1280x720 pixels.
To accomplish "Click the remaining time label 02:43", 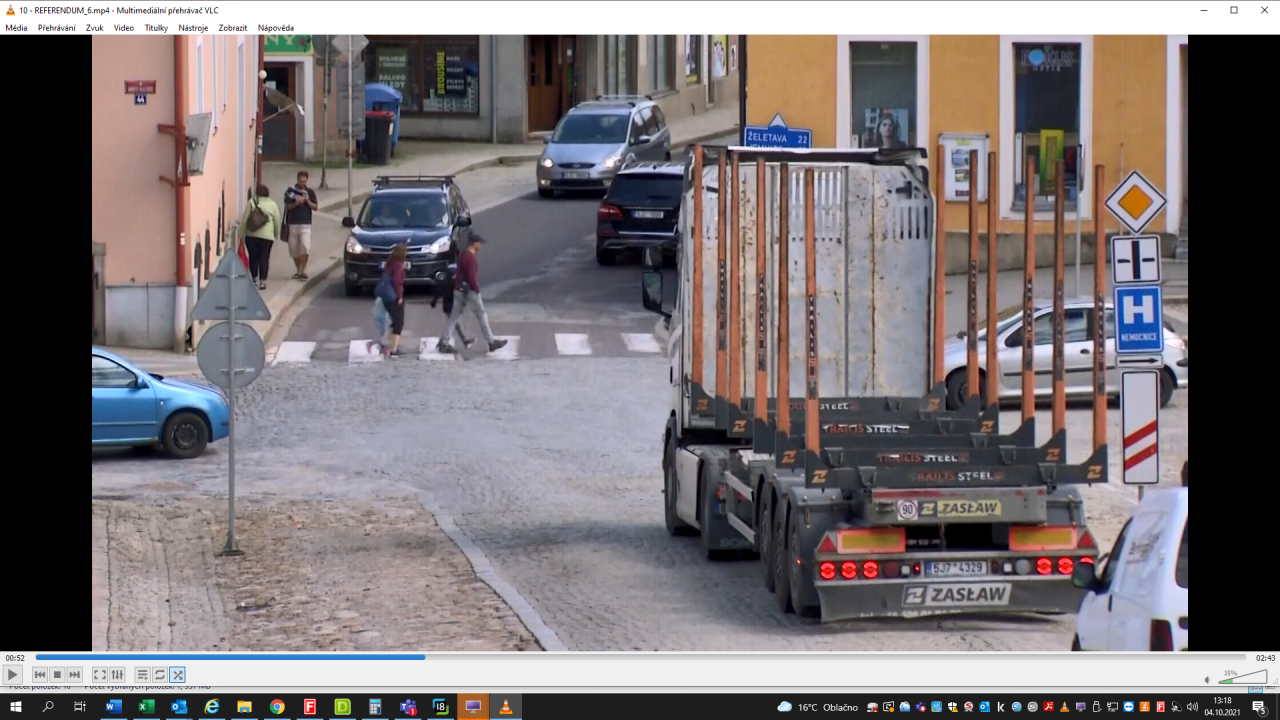I will (1265, 658).
